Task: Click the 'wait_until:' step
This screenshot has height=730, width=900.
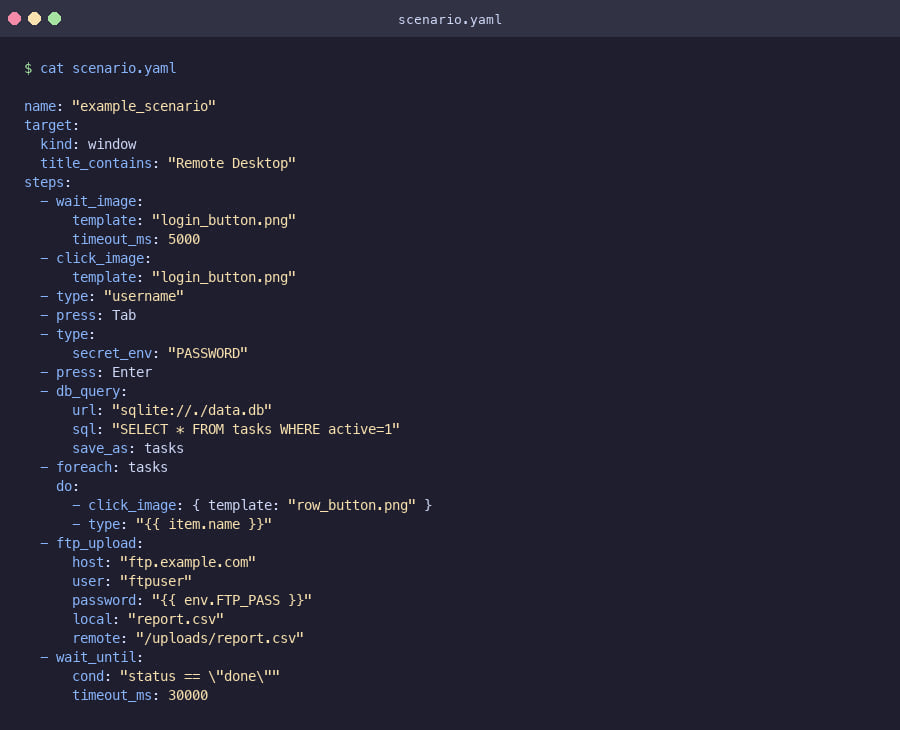Action: (x=99, y=657)
